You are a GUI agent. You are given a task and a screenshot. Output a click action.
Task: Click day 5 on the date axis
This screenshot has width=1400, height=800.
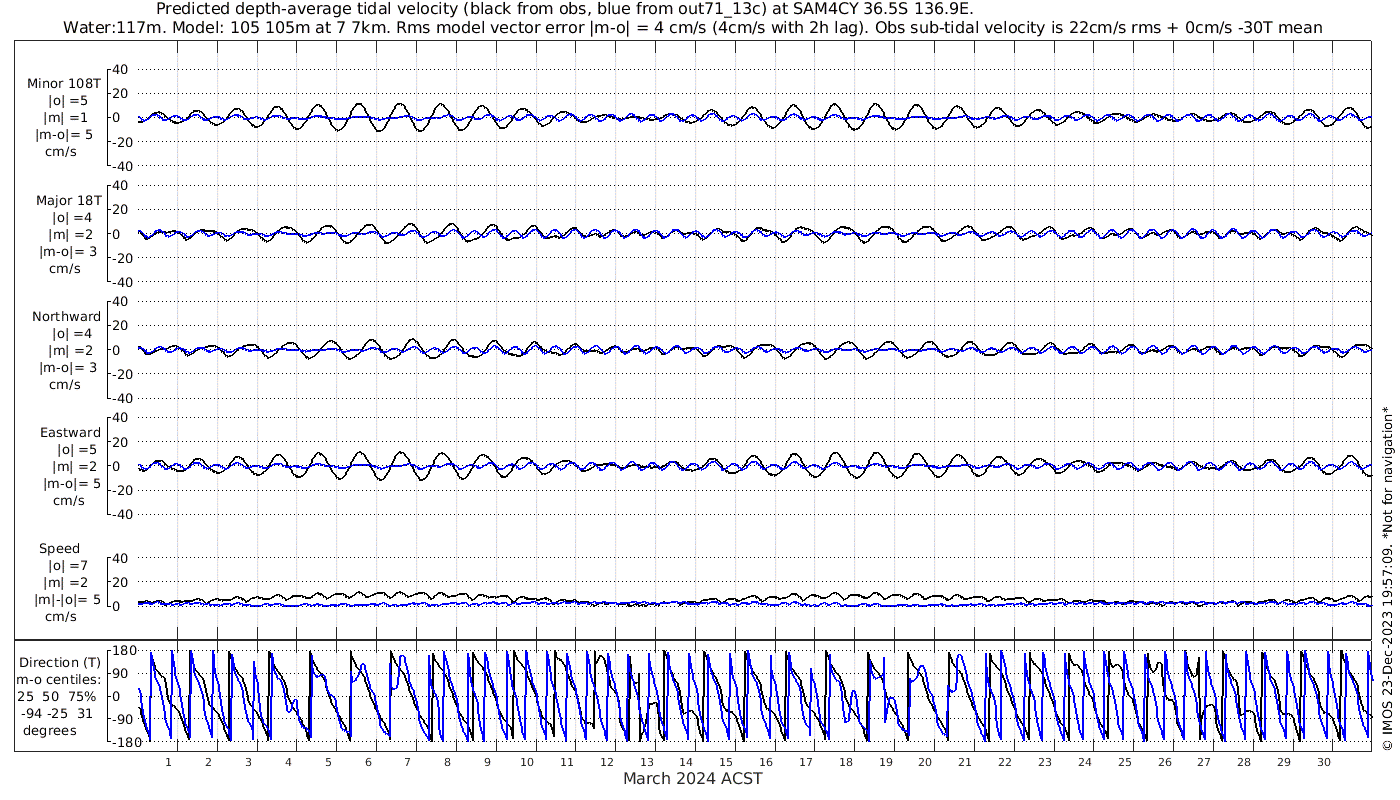click(x=328, y=762)
